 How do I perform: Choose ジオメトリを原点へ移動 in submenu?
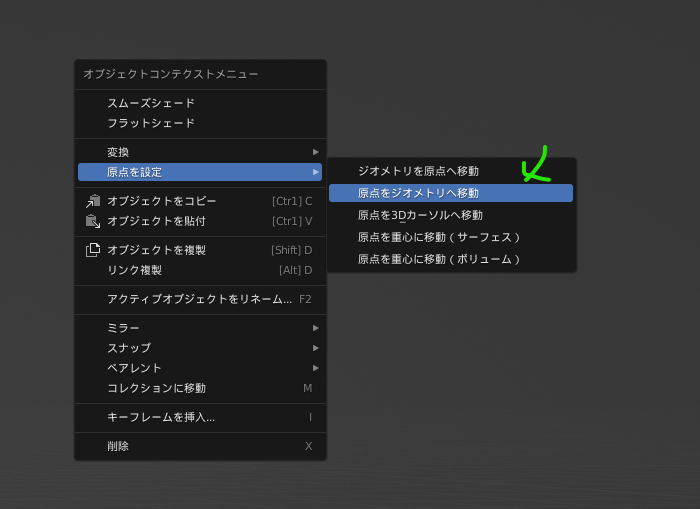click(451, 171)
